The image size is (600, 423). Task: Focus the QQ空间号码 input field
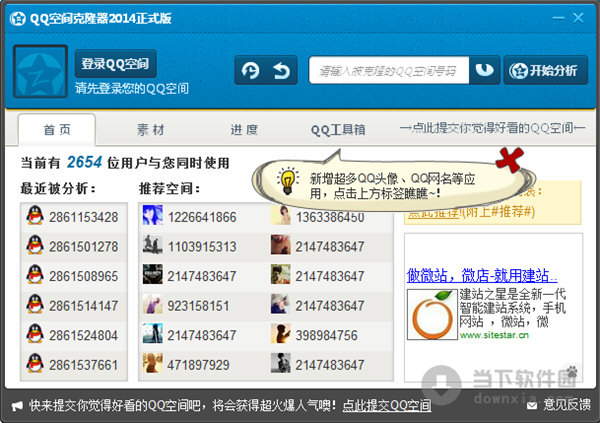pyautogui.click(x=388, y=70)
